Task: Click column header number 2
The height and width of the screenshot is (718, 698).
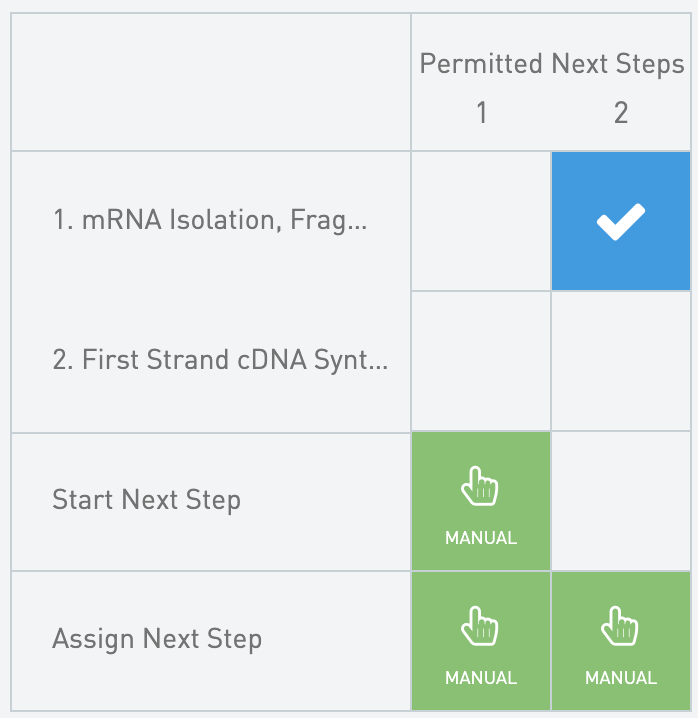Action: pos(620,113)
